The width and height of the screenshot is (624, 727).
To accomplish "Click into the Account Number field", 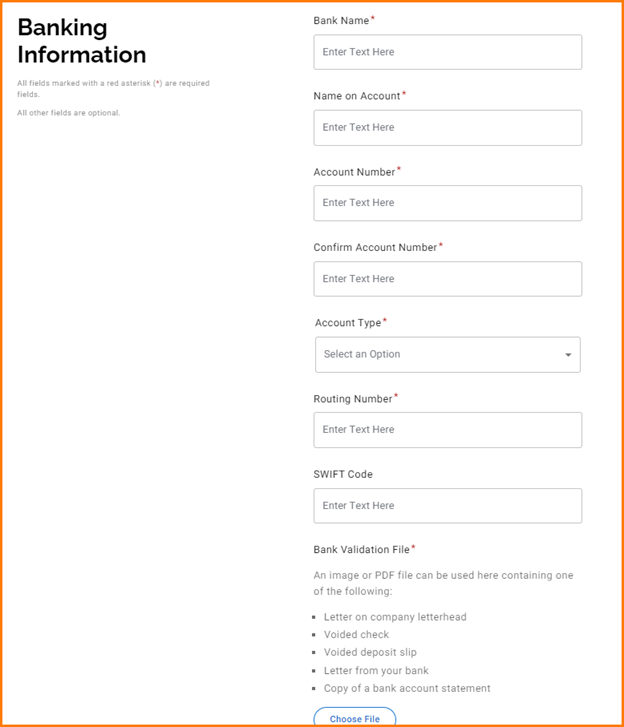I will 447,203.
